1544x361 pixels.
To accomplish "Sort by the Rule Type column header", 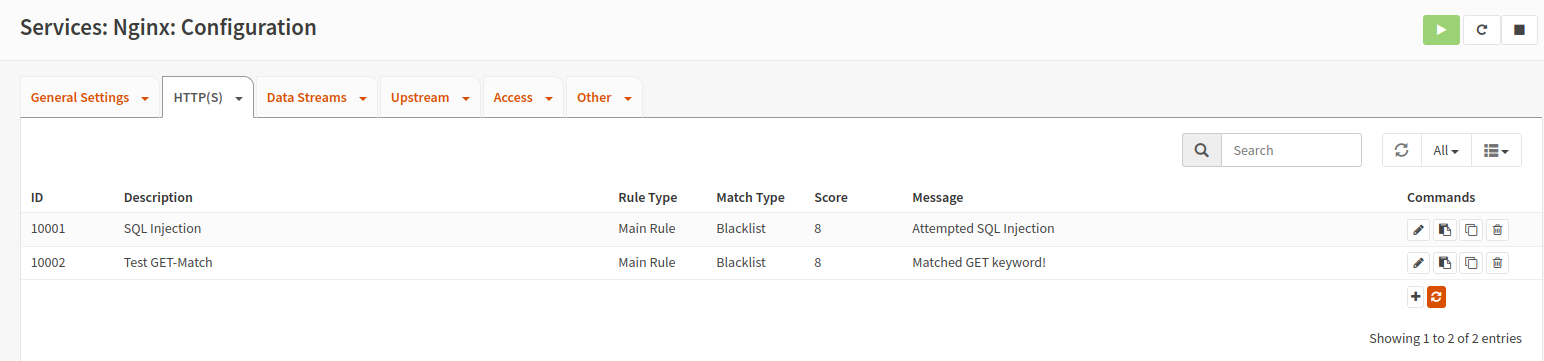I will (x=647, y=197).
